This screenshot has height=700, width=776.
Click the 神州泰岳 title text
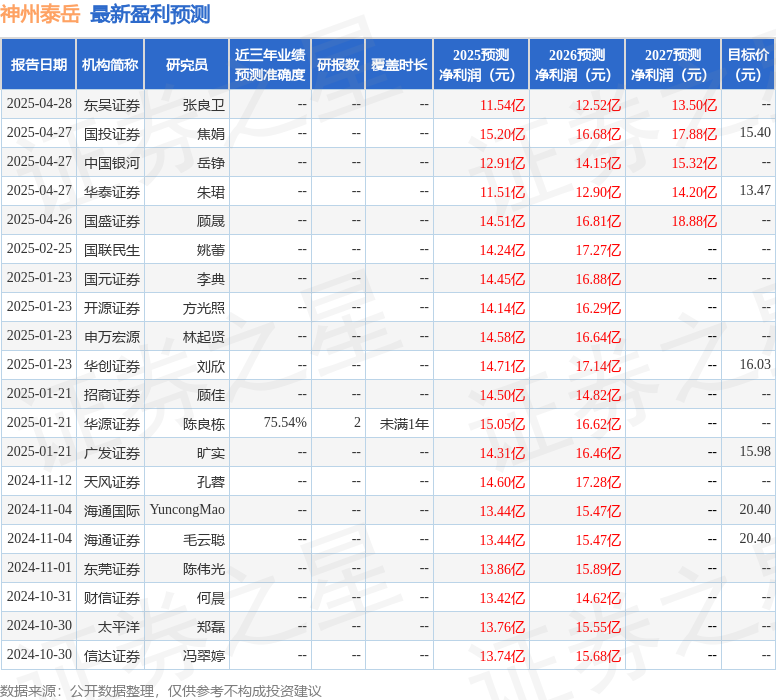pyautogui.click(x=40, y=13)
